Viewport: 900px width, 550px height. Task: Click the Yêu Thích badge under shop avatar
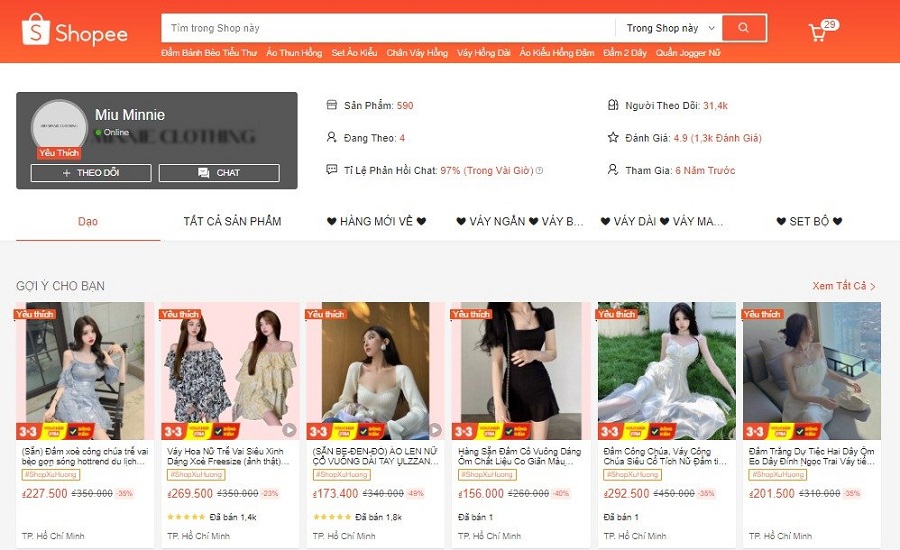coord(59,153)
